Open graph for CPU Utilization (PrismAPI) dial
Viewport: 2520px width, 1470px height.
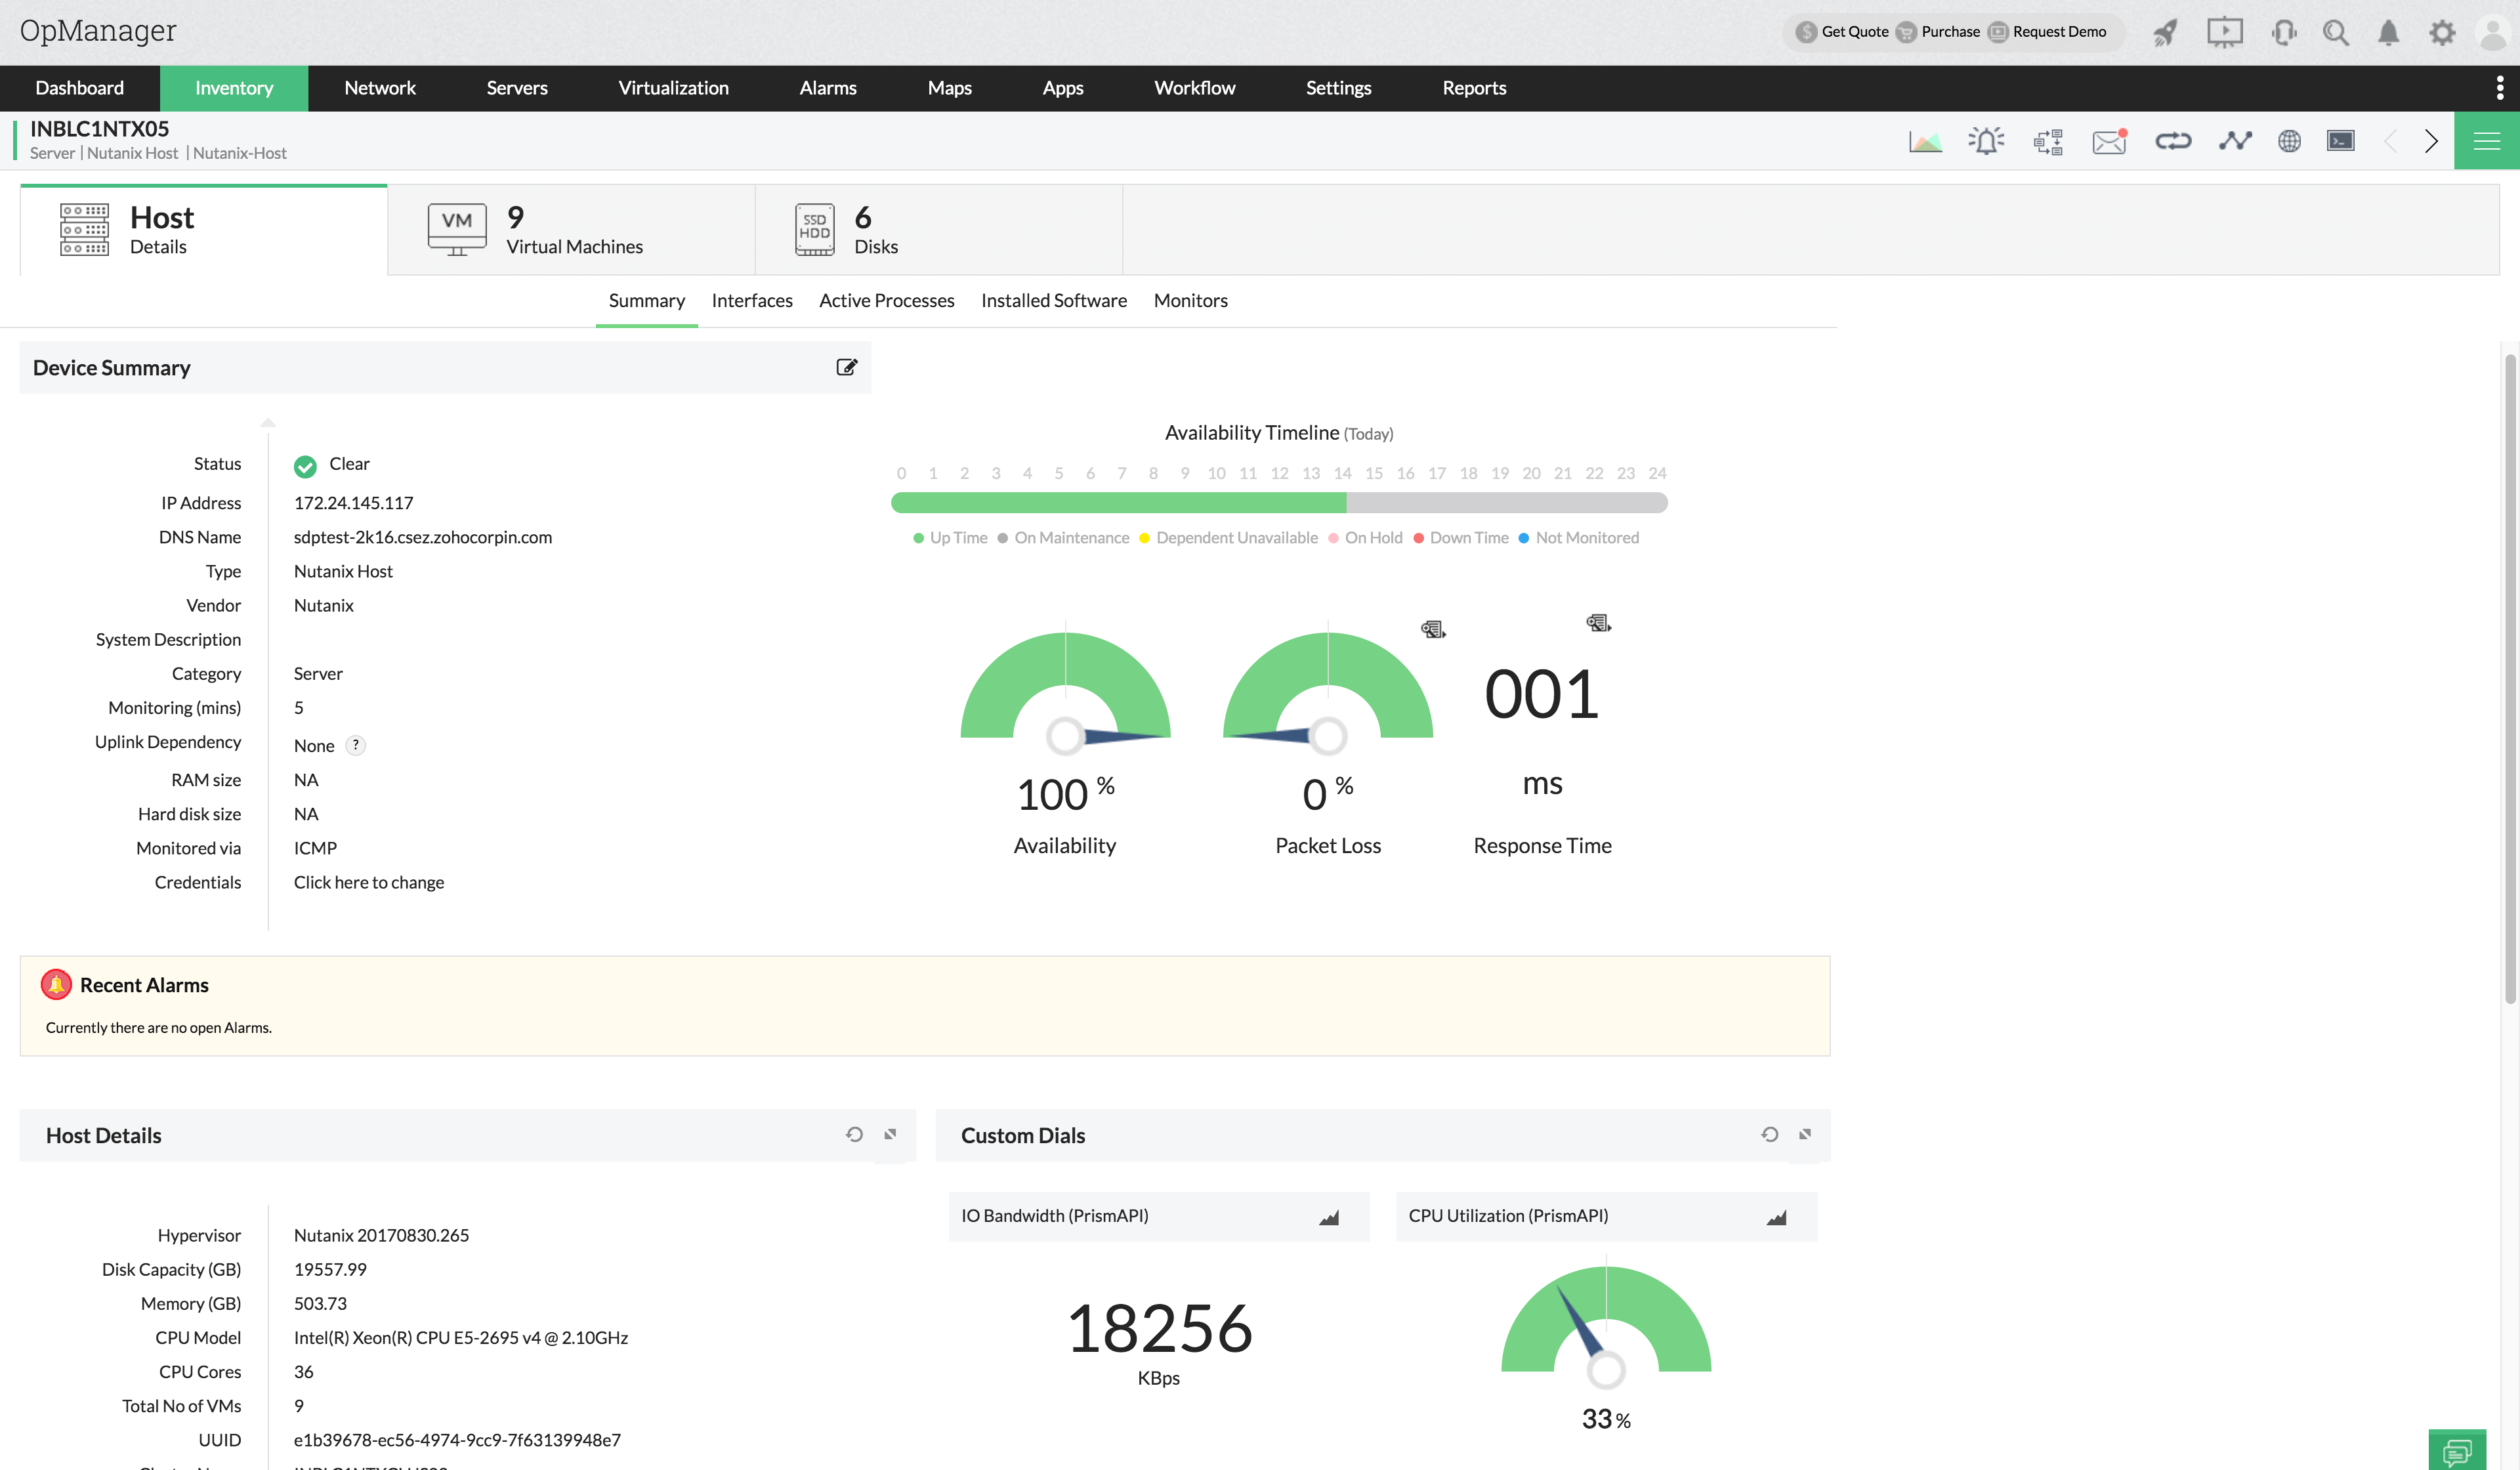1776,1217
